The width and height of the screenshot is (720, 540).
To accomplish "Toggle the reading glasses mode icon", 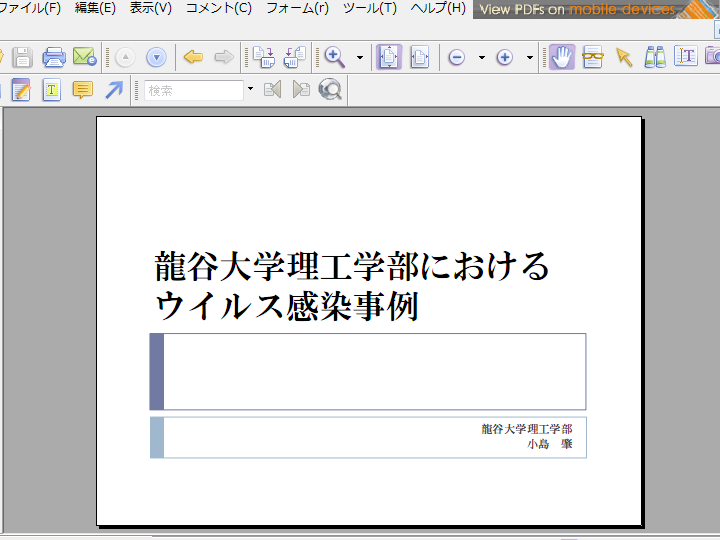I will 593,57.
